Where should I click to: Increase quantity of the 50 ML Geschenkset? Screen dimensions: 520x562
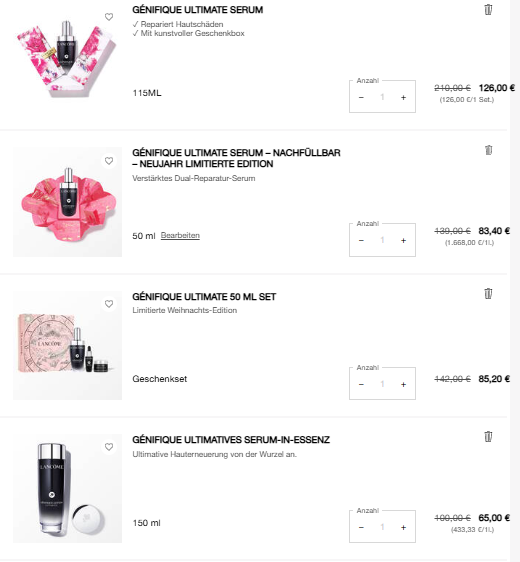(x=404, y=385)
